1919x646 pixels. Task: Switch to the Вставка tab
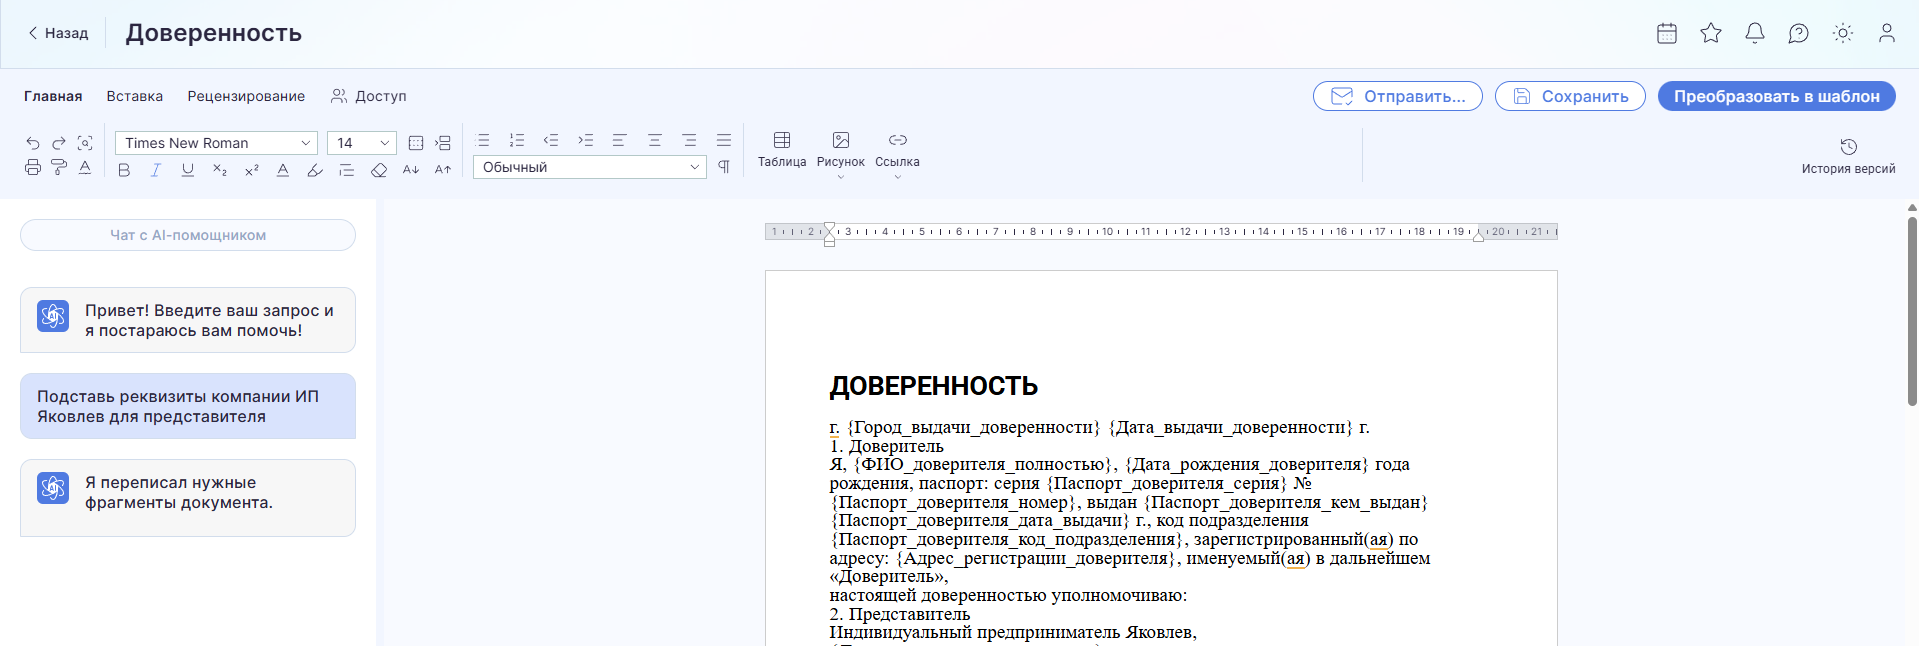135,96
